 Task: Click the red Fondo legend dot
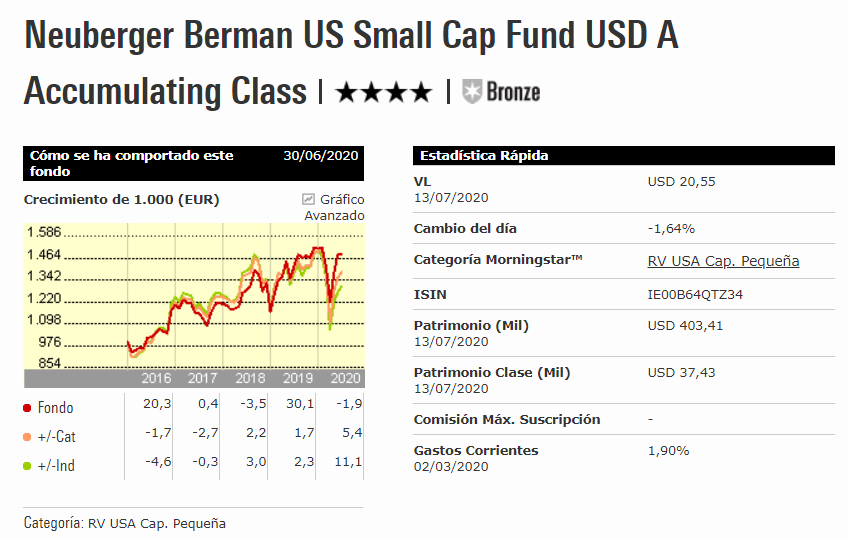click(x=27, y=408)
